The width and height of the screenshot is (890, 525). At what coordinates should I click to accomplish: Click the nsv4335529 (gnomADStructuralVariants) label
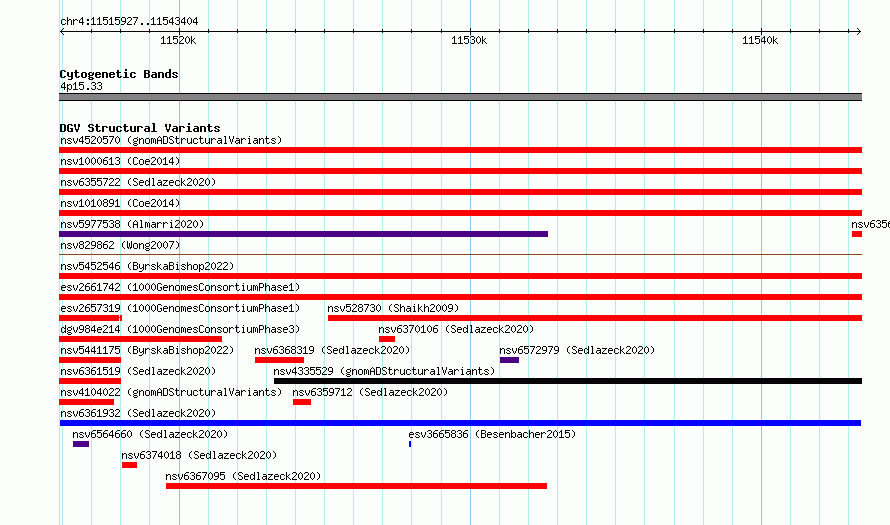pyautogui.click(x=384, y=371)
